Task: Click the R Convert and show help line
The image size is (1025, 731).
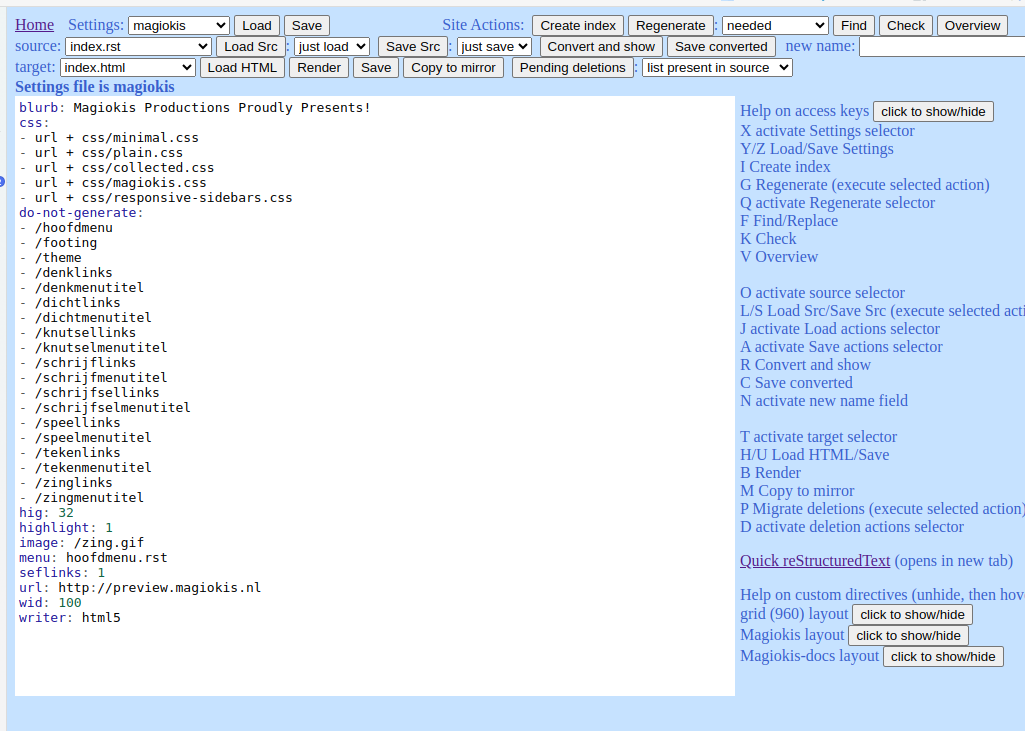Action: (805, 365)
